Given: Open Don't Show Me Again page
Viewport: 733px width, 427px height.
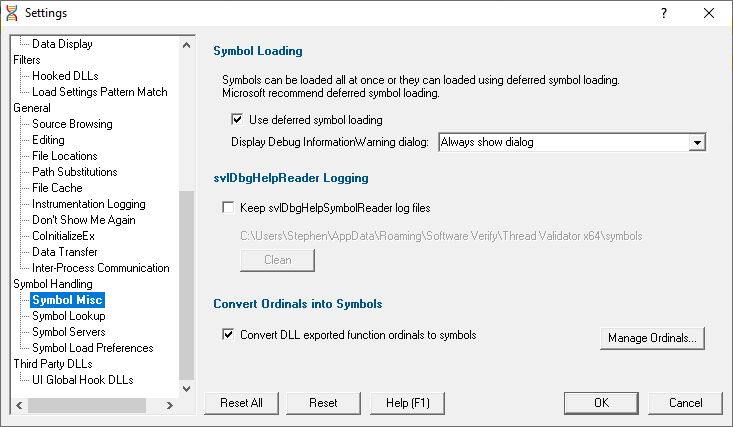Looking at the screenshot, I should [x=84, y=220].
